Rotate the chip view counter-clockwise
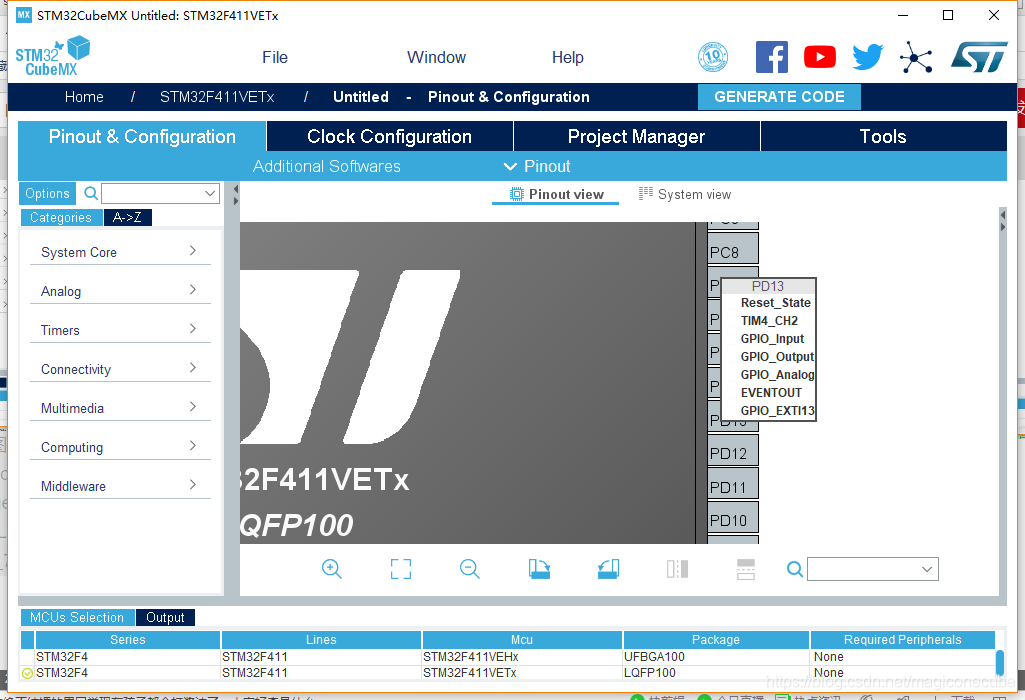The width and height of the screenshot is (1025, 700). (608, 569)
